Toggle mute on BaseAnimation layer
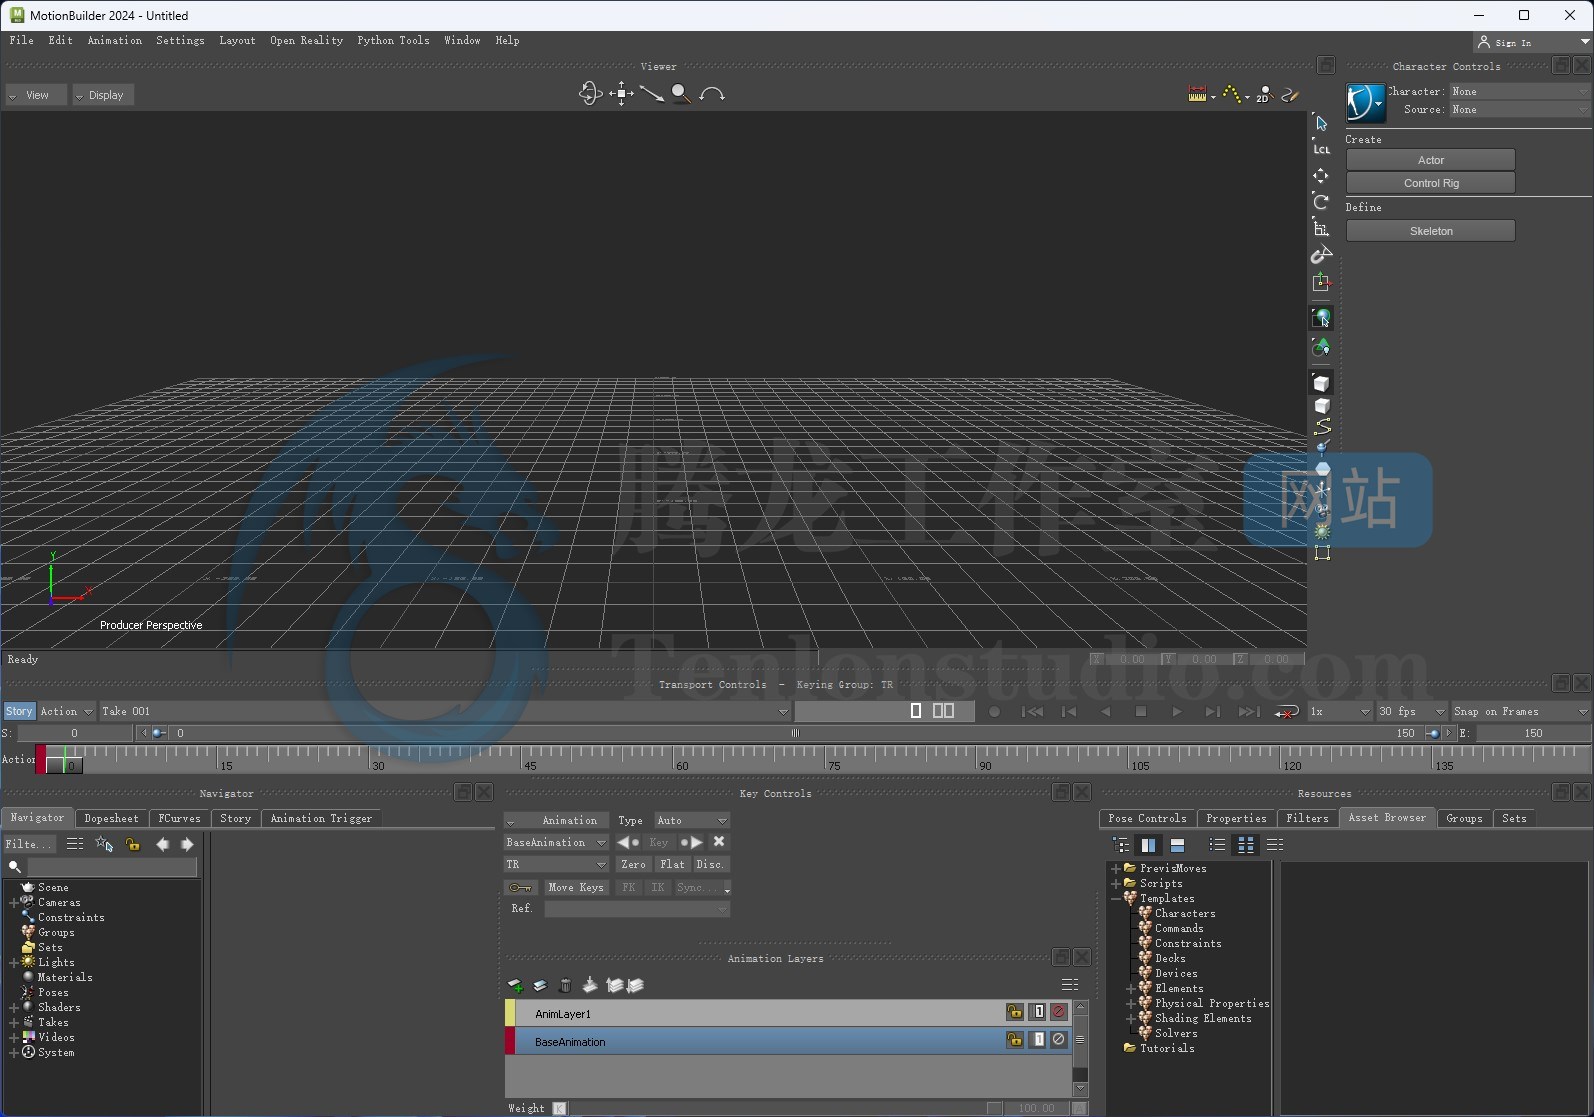Viewport: 1594px width, 1117px height. click(1059, 1040)
